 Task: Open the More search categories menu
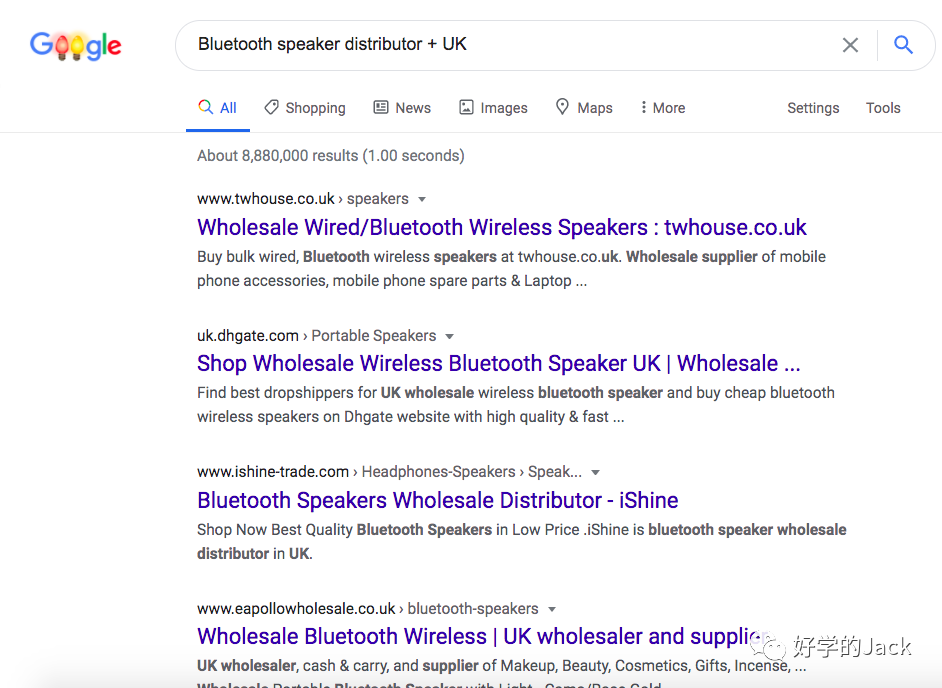point(663,108)
